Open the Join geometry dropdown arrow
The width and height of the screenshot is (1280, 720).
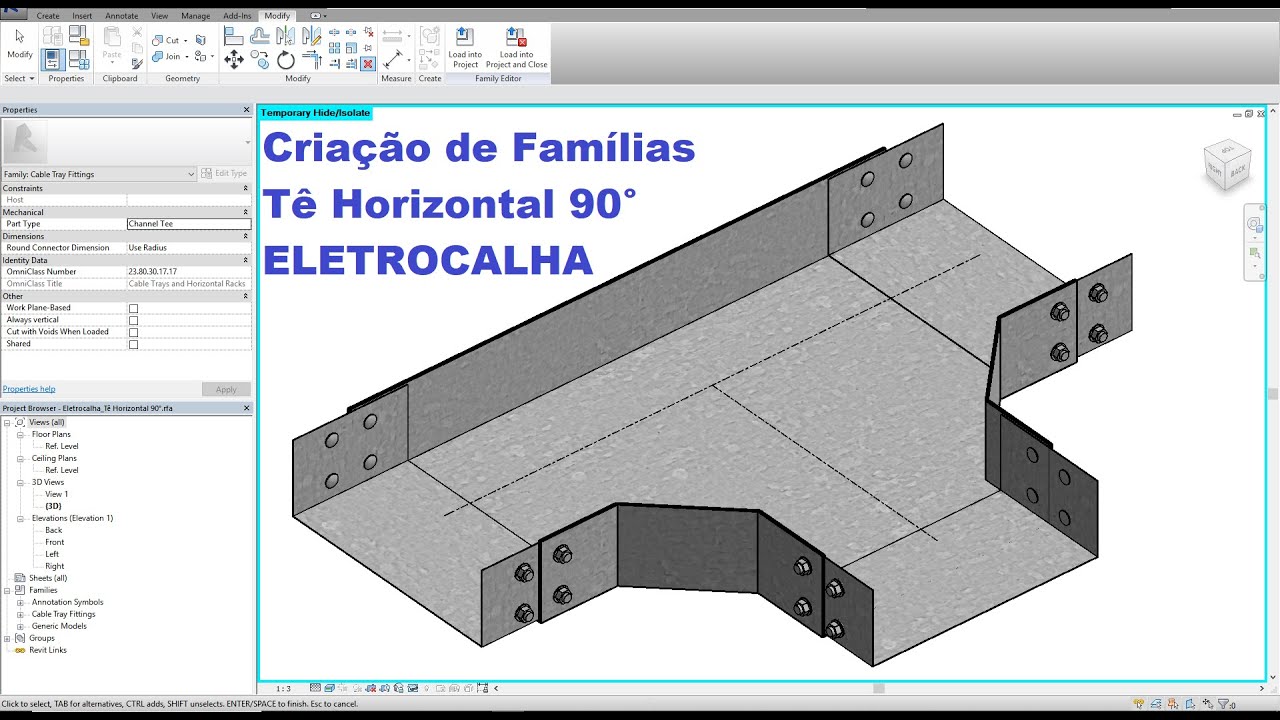pyautogui.click(x=186, y=57)
